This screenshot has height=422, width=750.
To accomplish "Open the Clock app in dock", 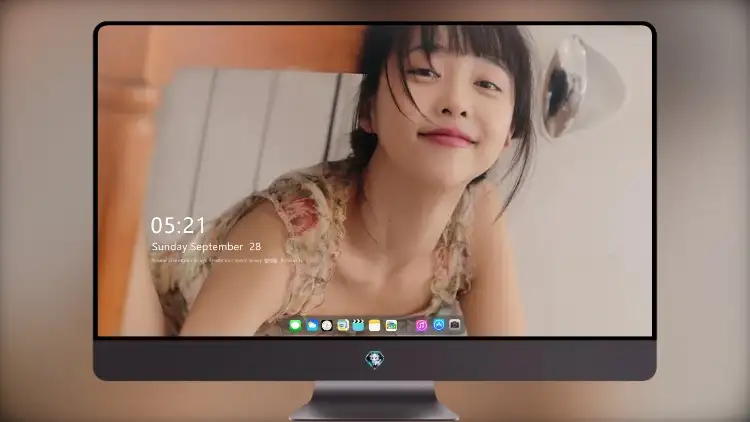I will (x=327, y=325).
